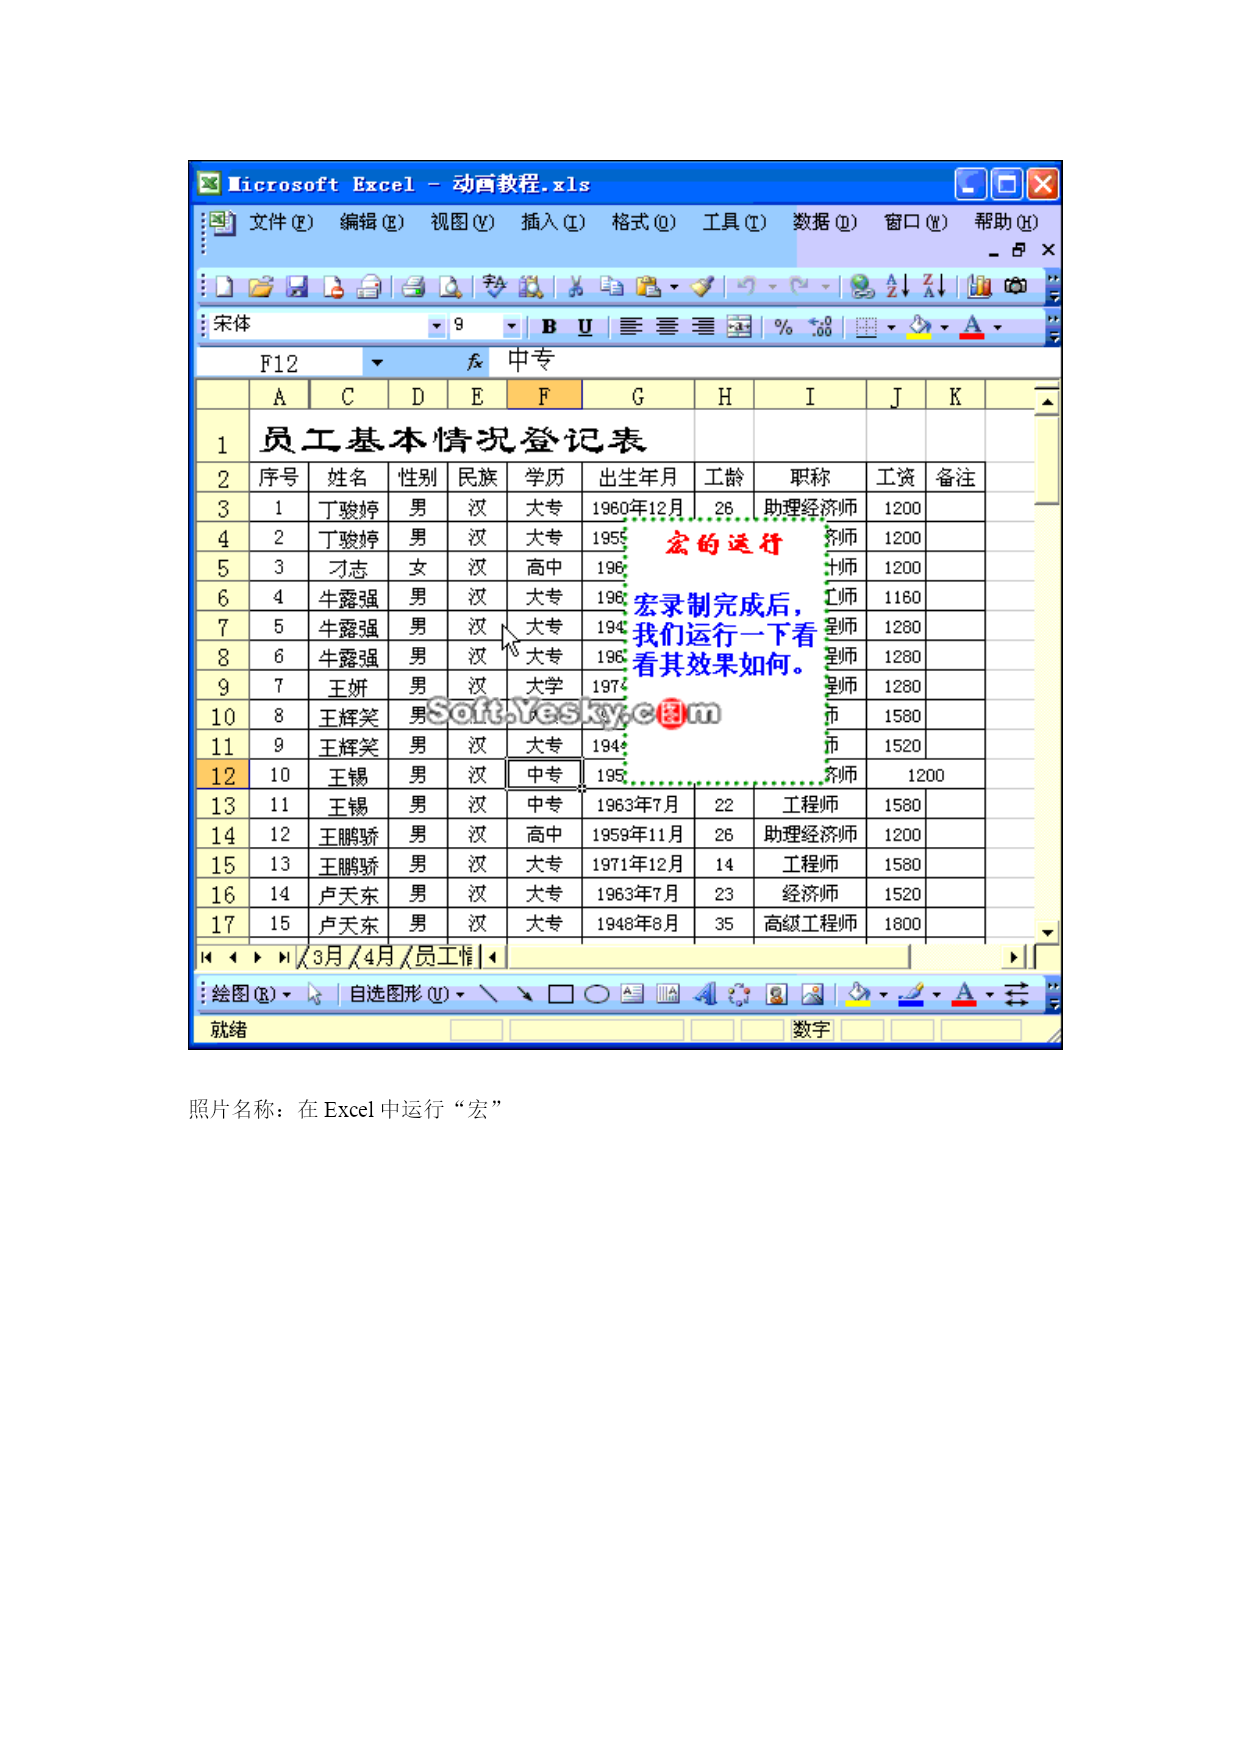Image resolution: width=1241 pixels, height=1754 pixels.
Task: Open the 绘图 Draw menu dropdown
Action: [x=251, y=994]
